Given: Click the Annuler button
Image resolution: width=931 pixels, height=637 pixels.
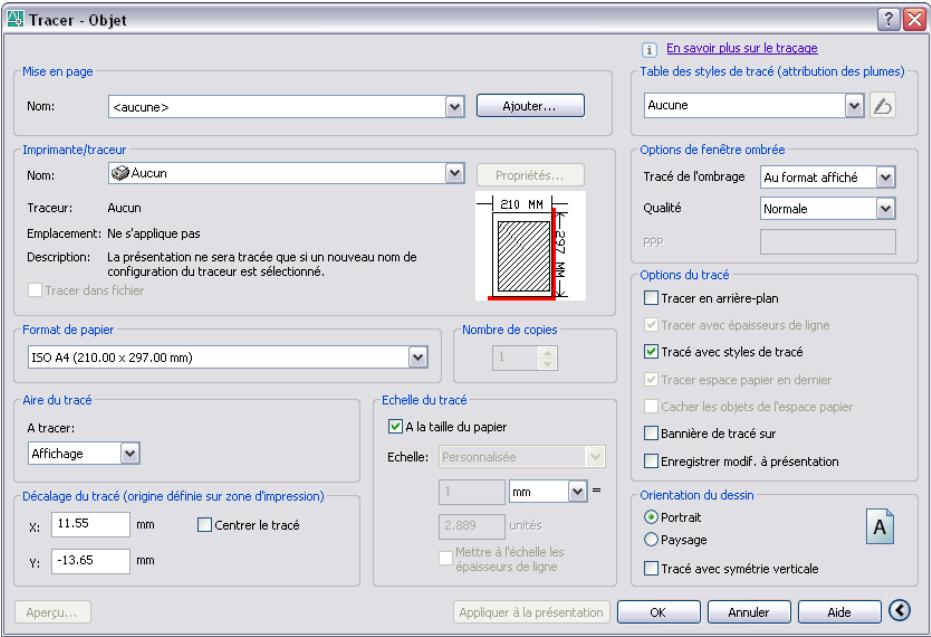Looking at the screenshot, I should (749, 612).
